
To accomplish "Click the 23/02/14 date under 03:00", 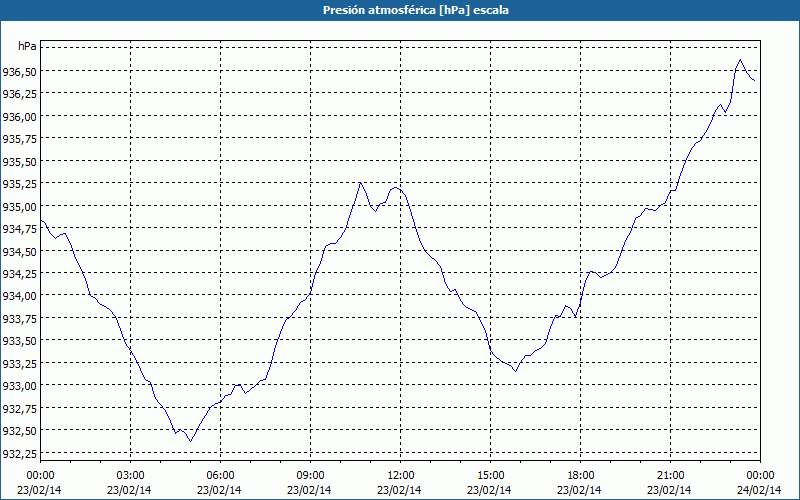I will pyautogui.click(x=129, y=490).
